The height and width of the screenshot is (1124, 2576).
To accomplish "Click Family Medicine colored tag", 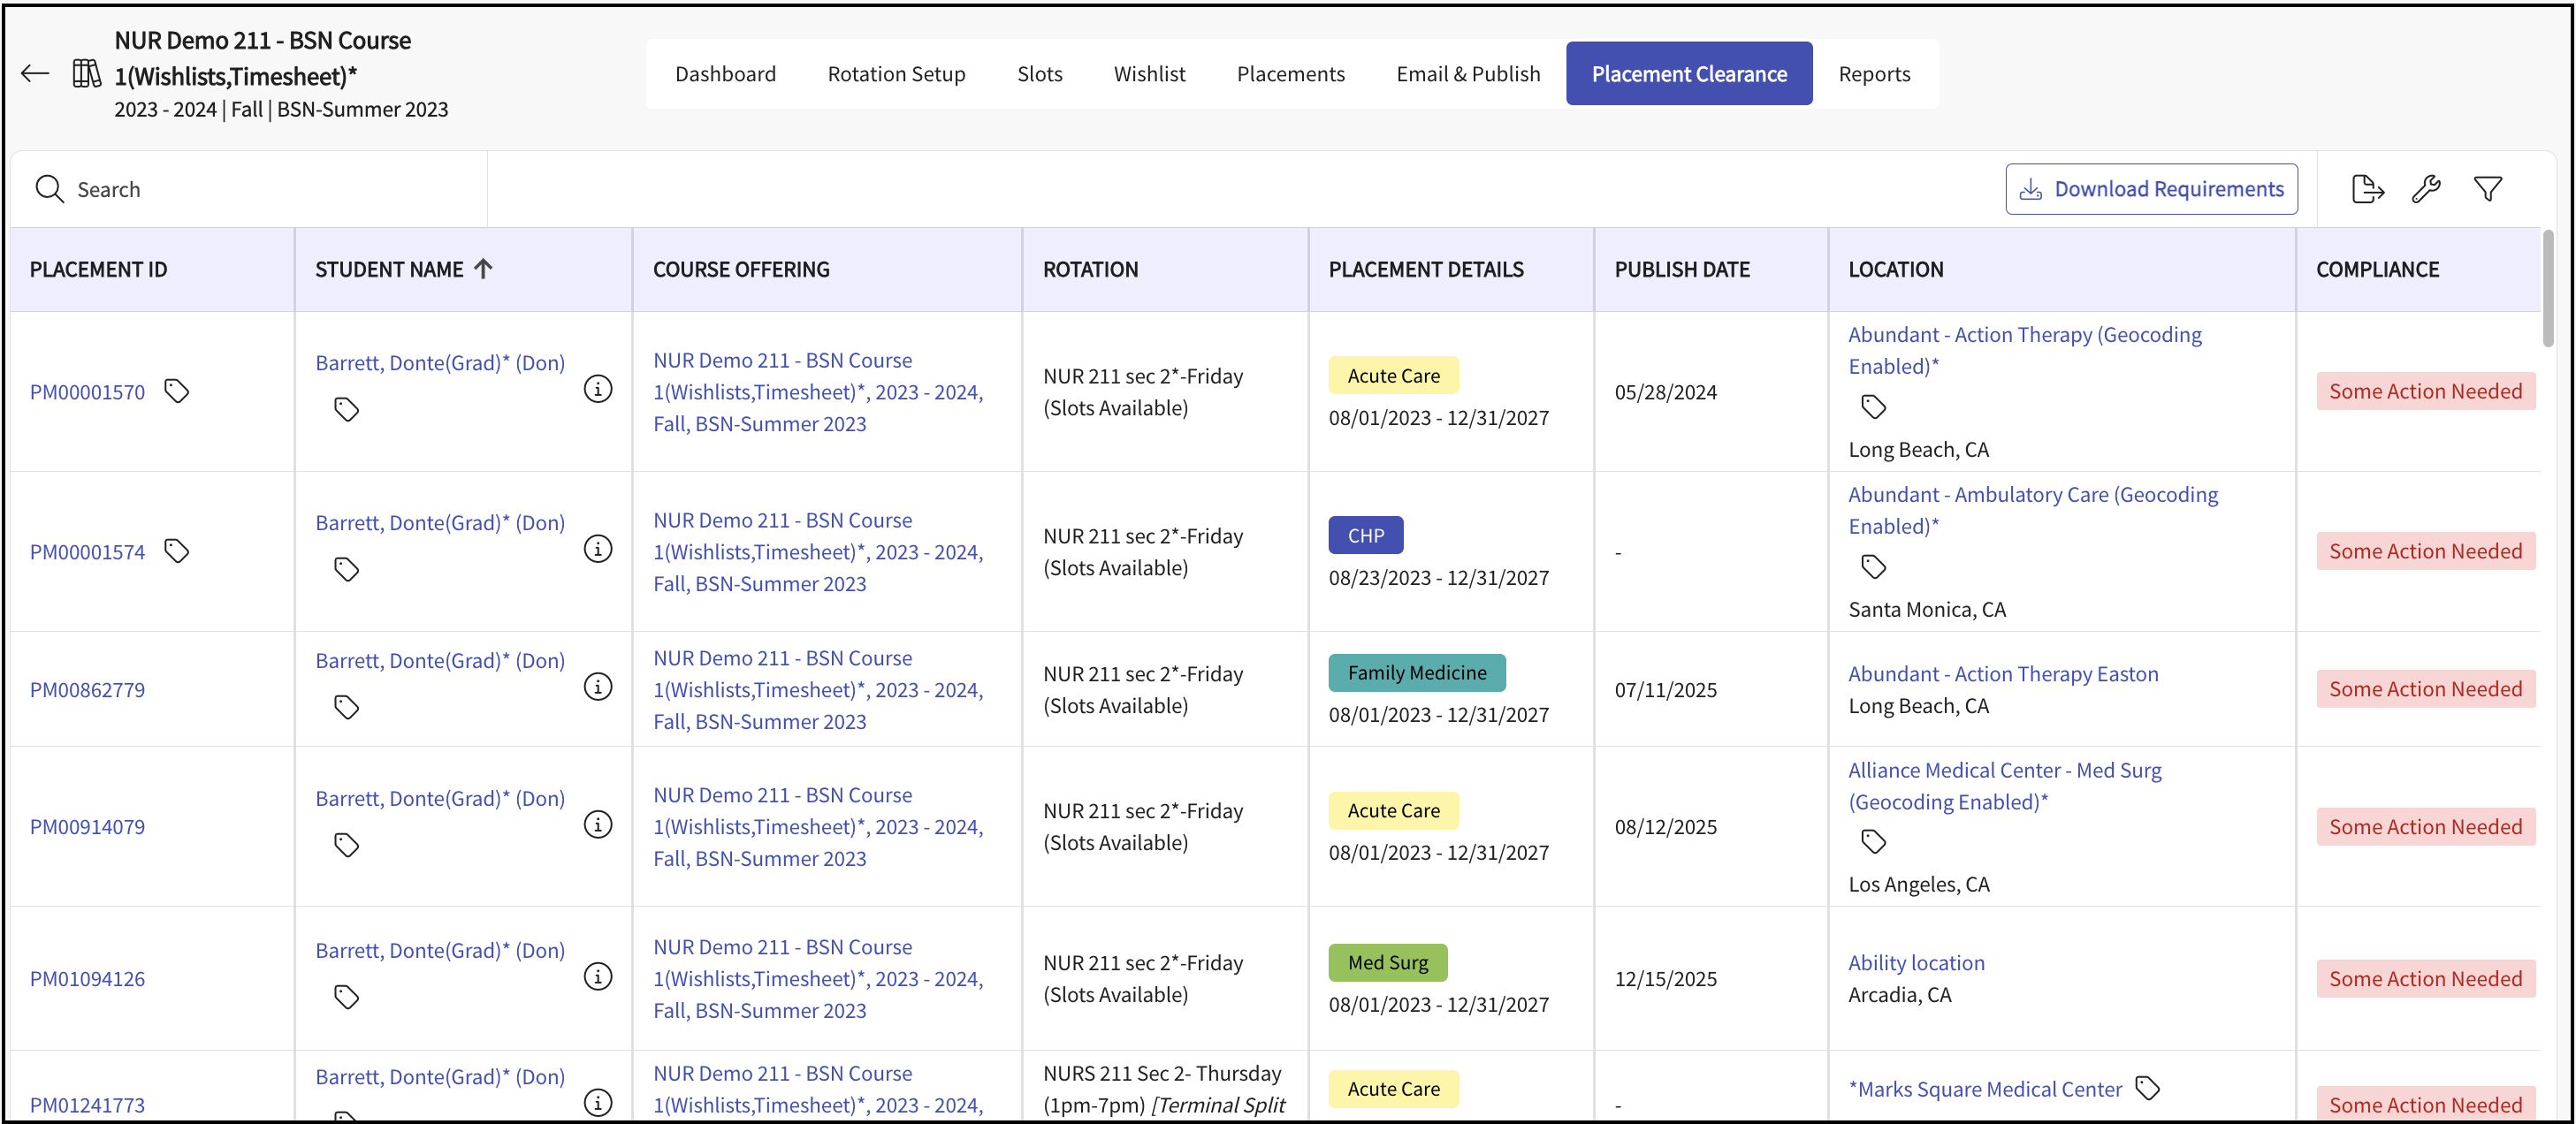I will point(1416,673).
